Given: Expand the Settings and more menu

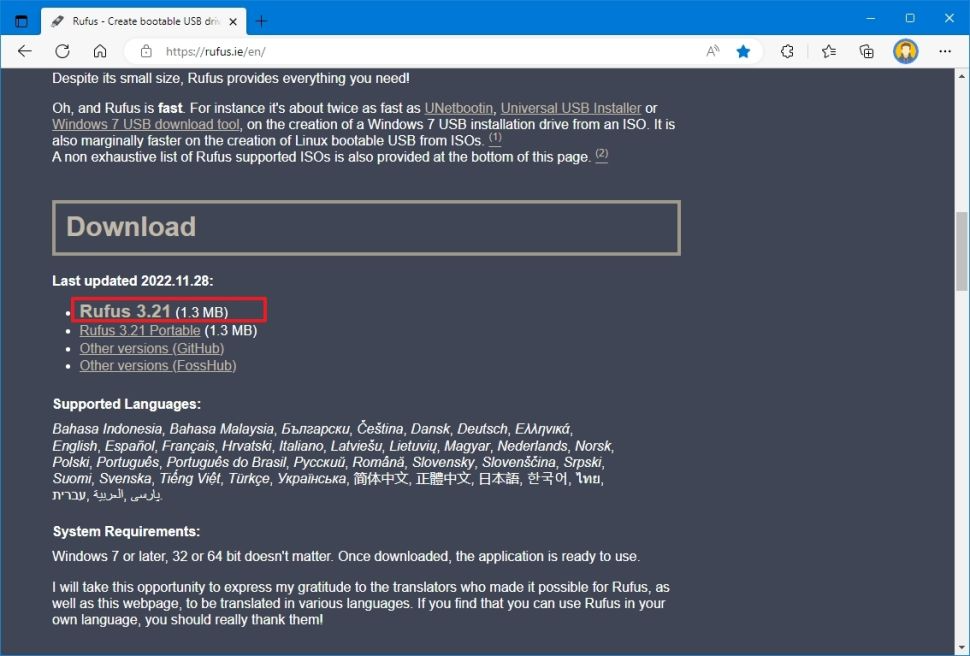Looking at the screenshot, I should point(945,51).
